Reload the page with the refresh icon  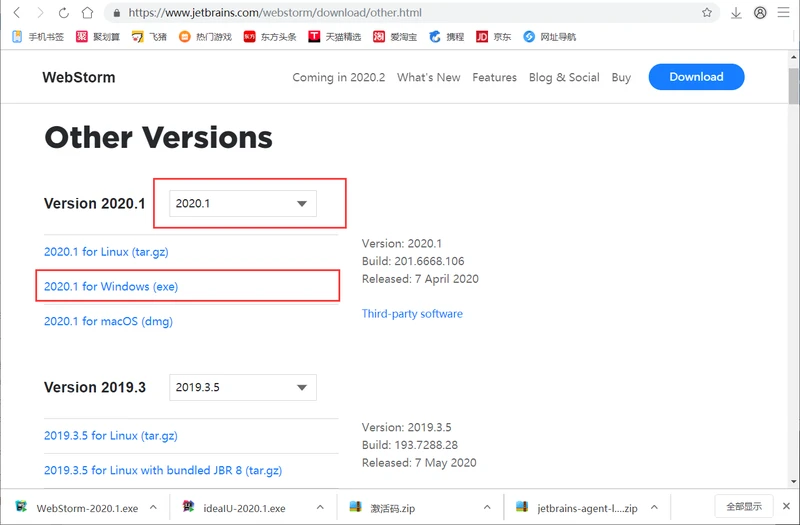(64, 13)
